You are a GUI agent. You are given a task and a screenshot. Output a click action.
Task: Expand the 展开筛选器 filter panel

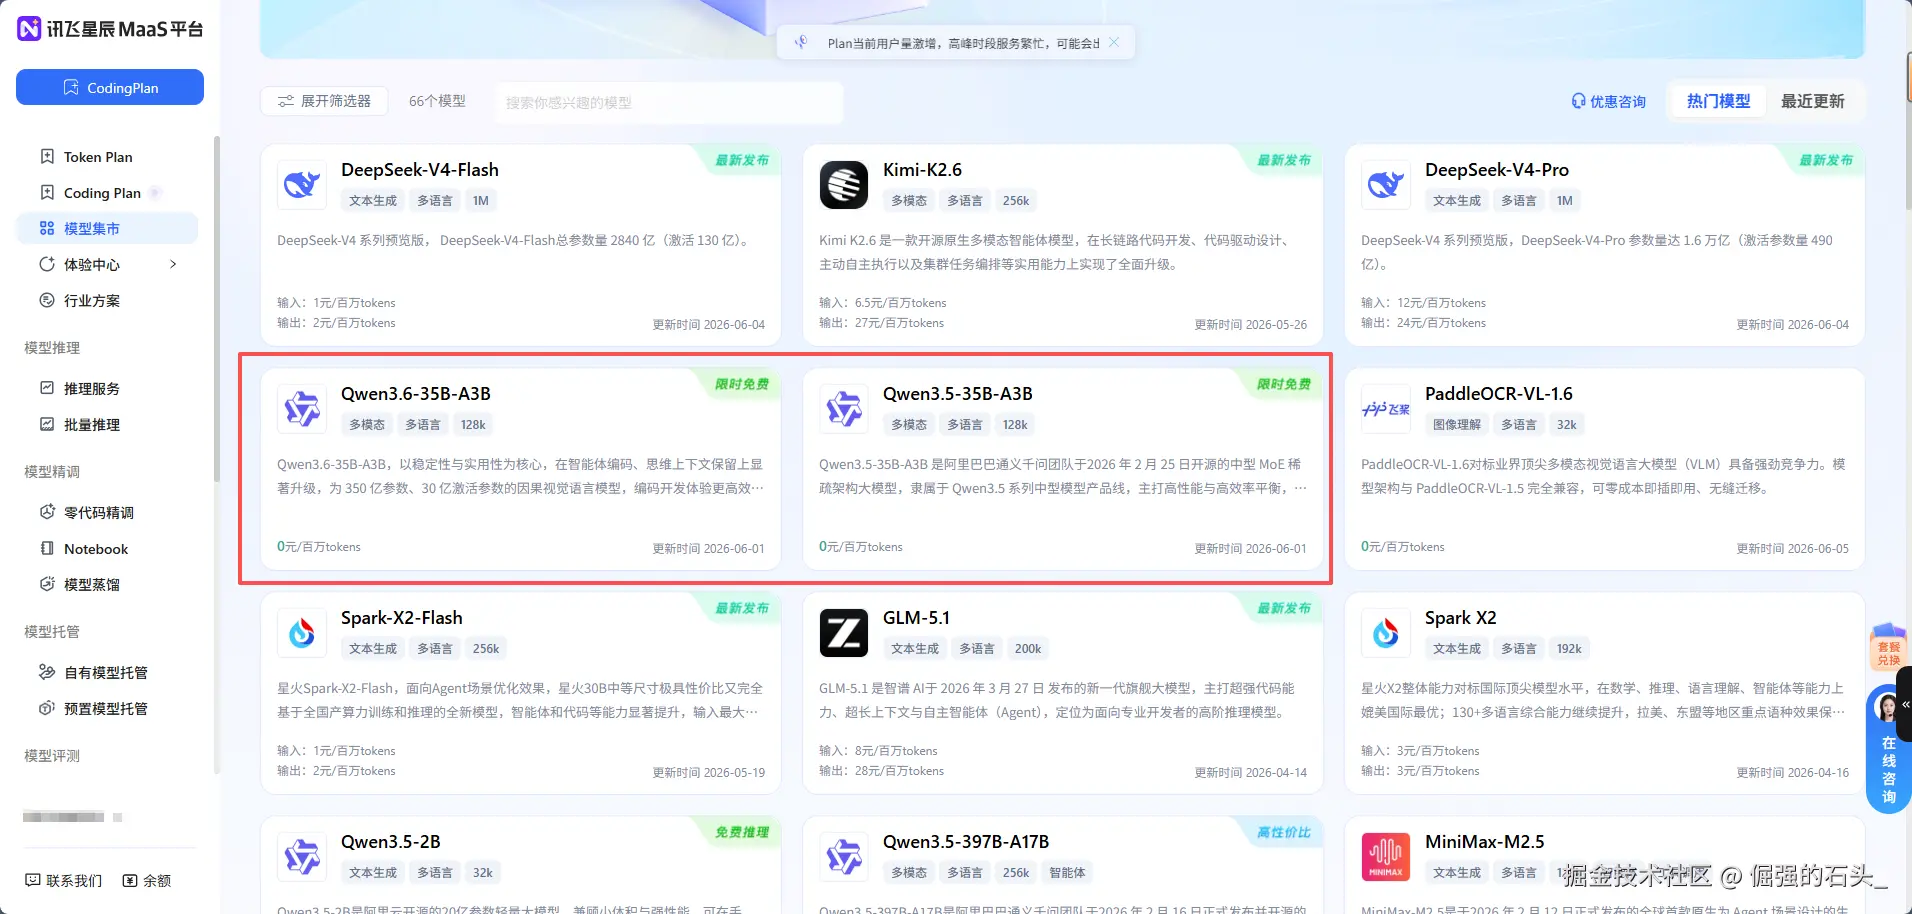pyautogui.click(x=324, y=101)
